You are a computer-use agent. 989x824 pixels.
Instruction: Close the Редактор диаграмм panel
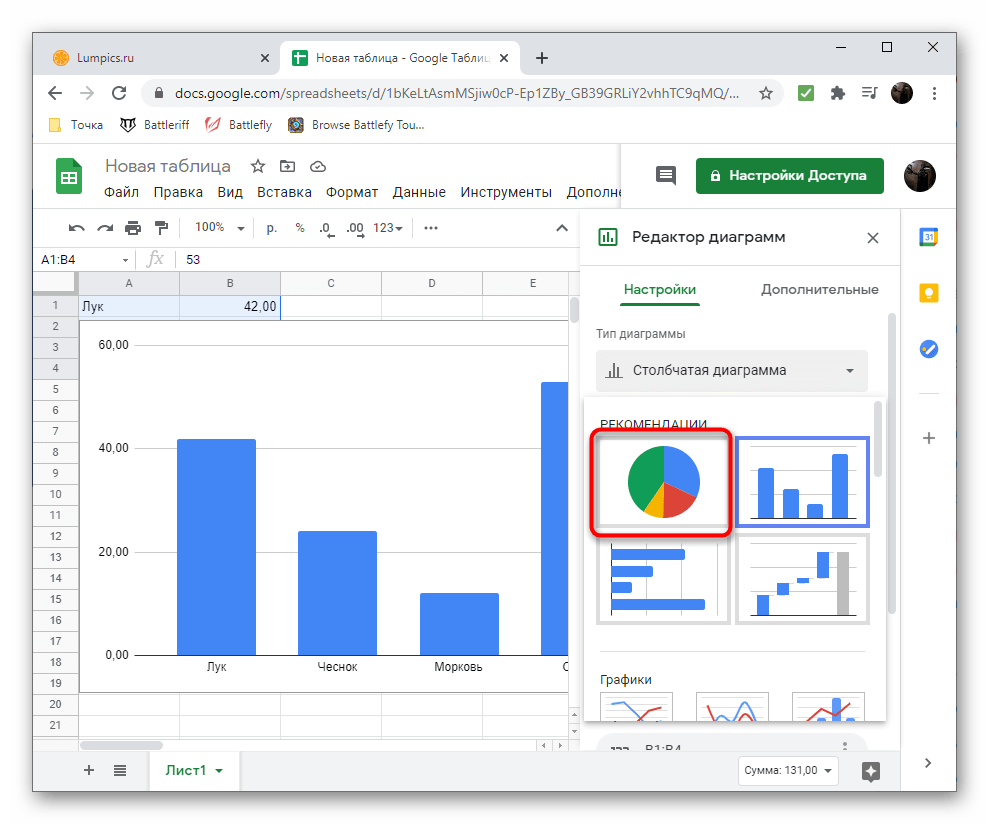tap(873, 238)
